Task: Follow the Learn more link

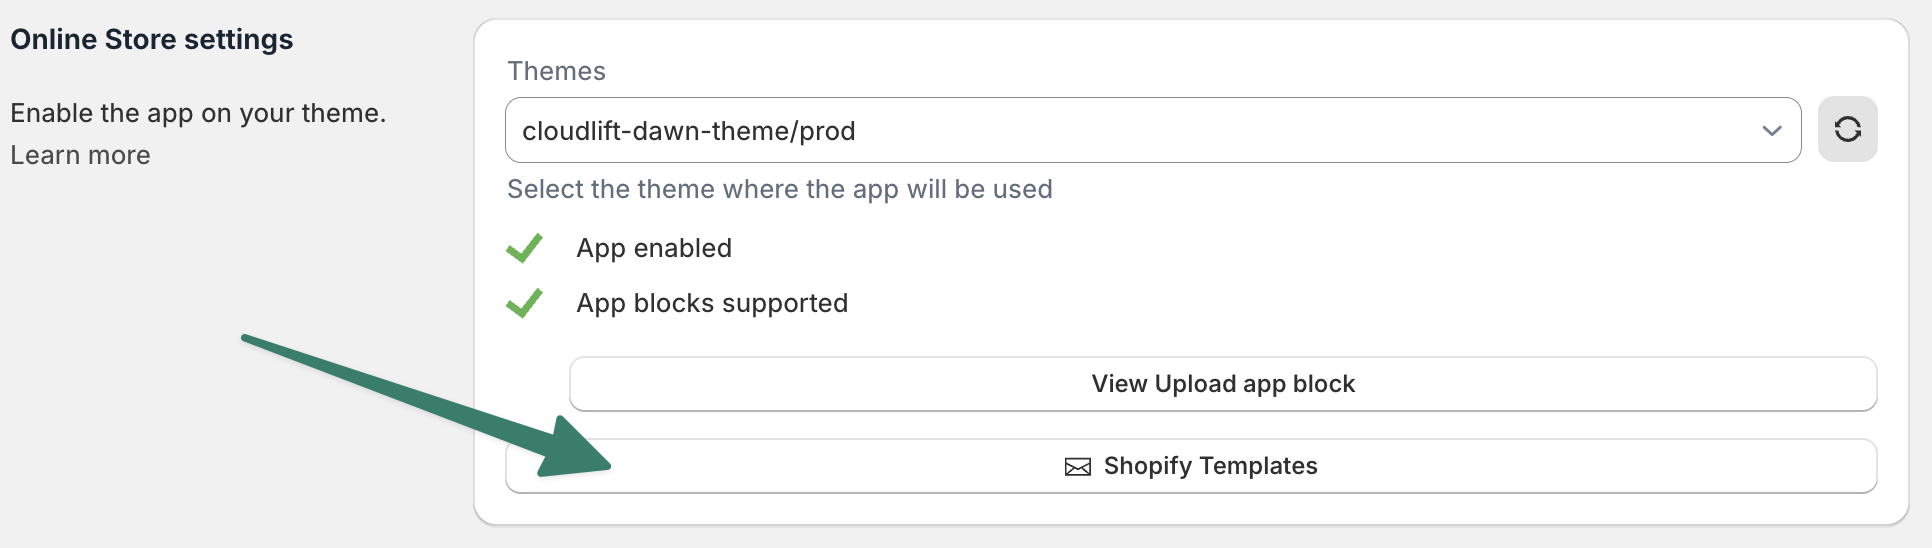Action: pos(80,155)
